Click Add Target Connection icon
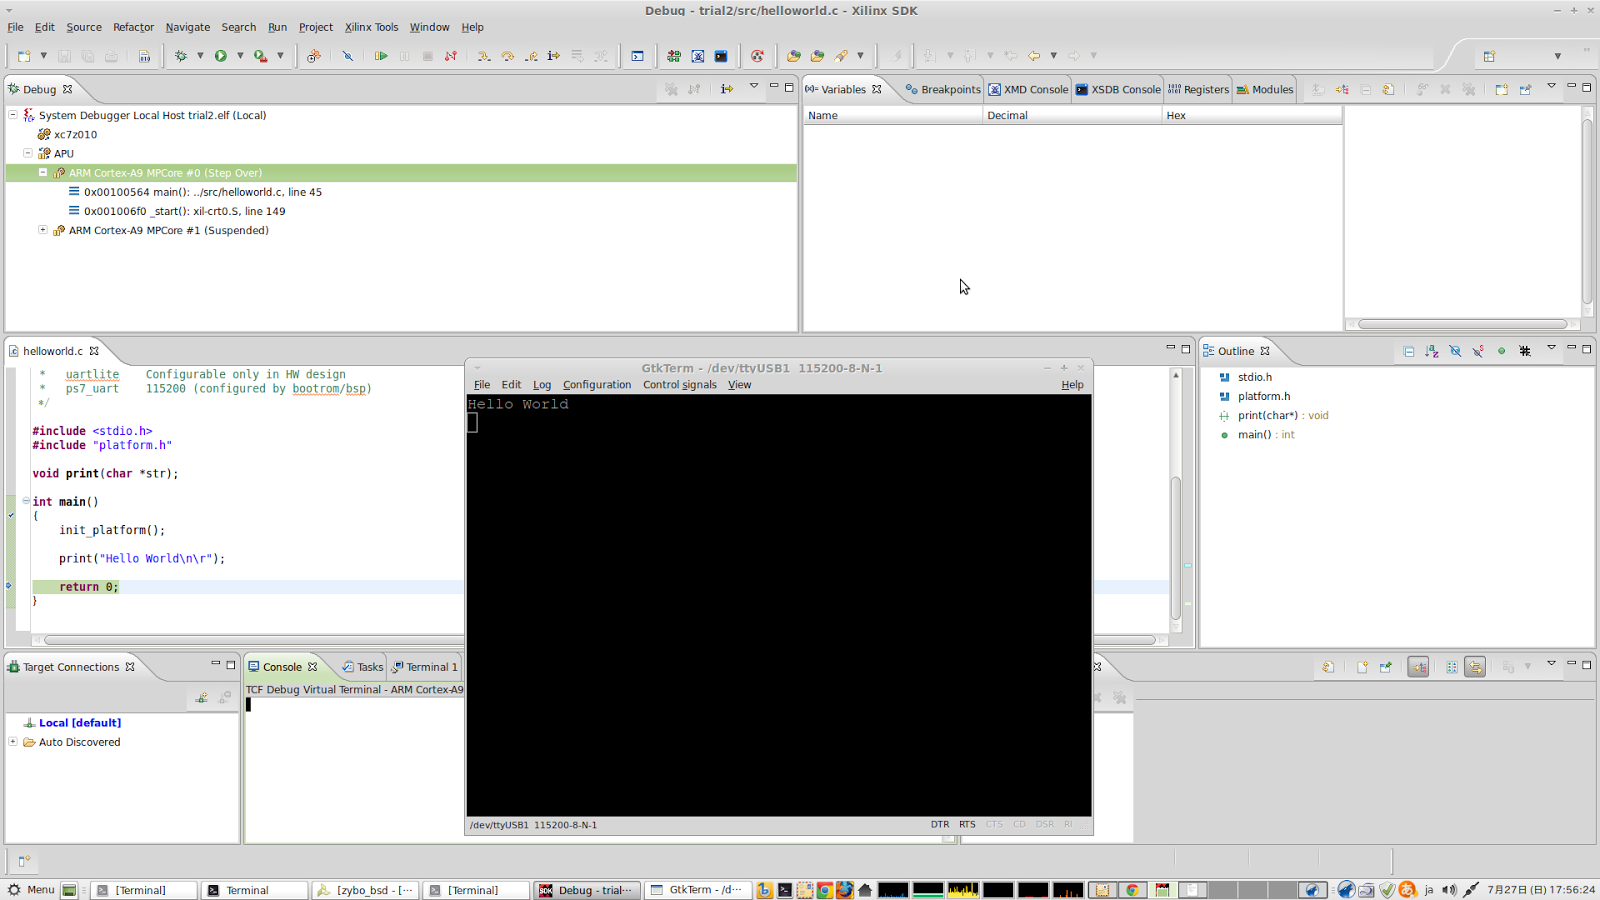The image size is (1600, 900). pos(202,697)
